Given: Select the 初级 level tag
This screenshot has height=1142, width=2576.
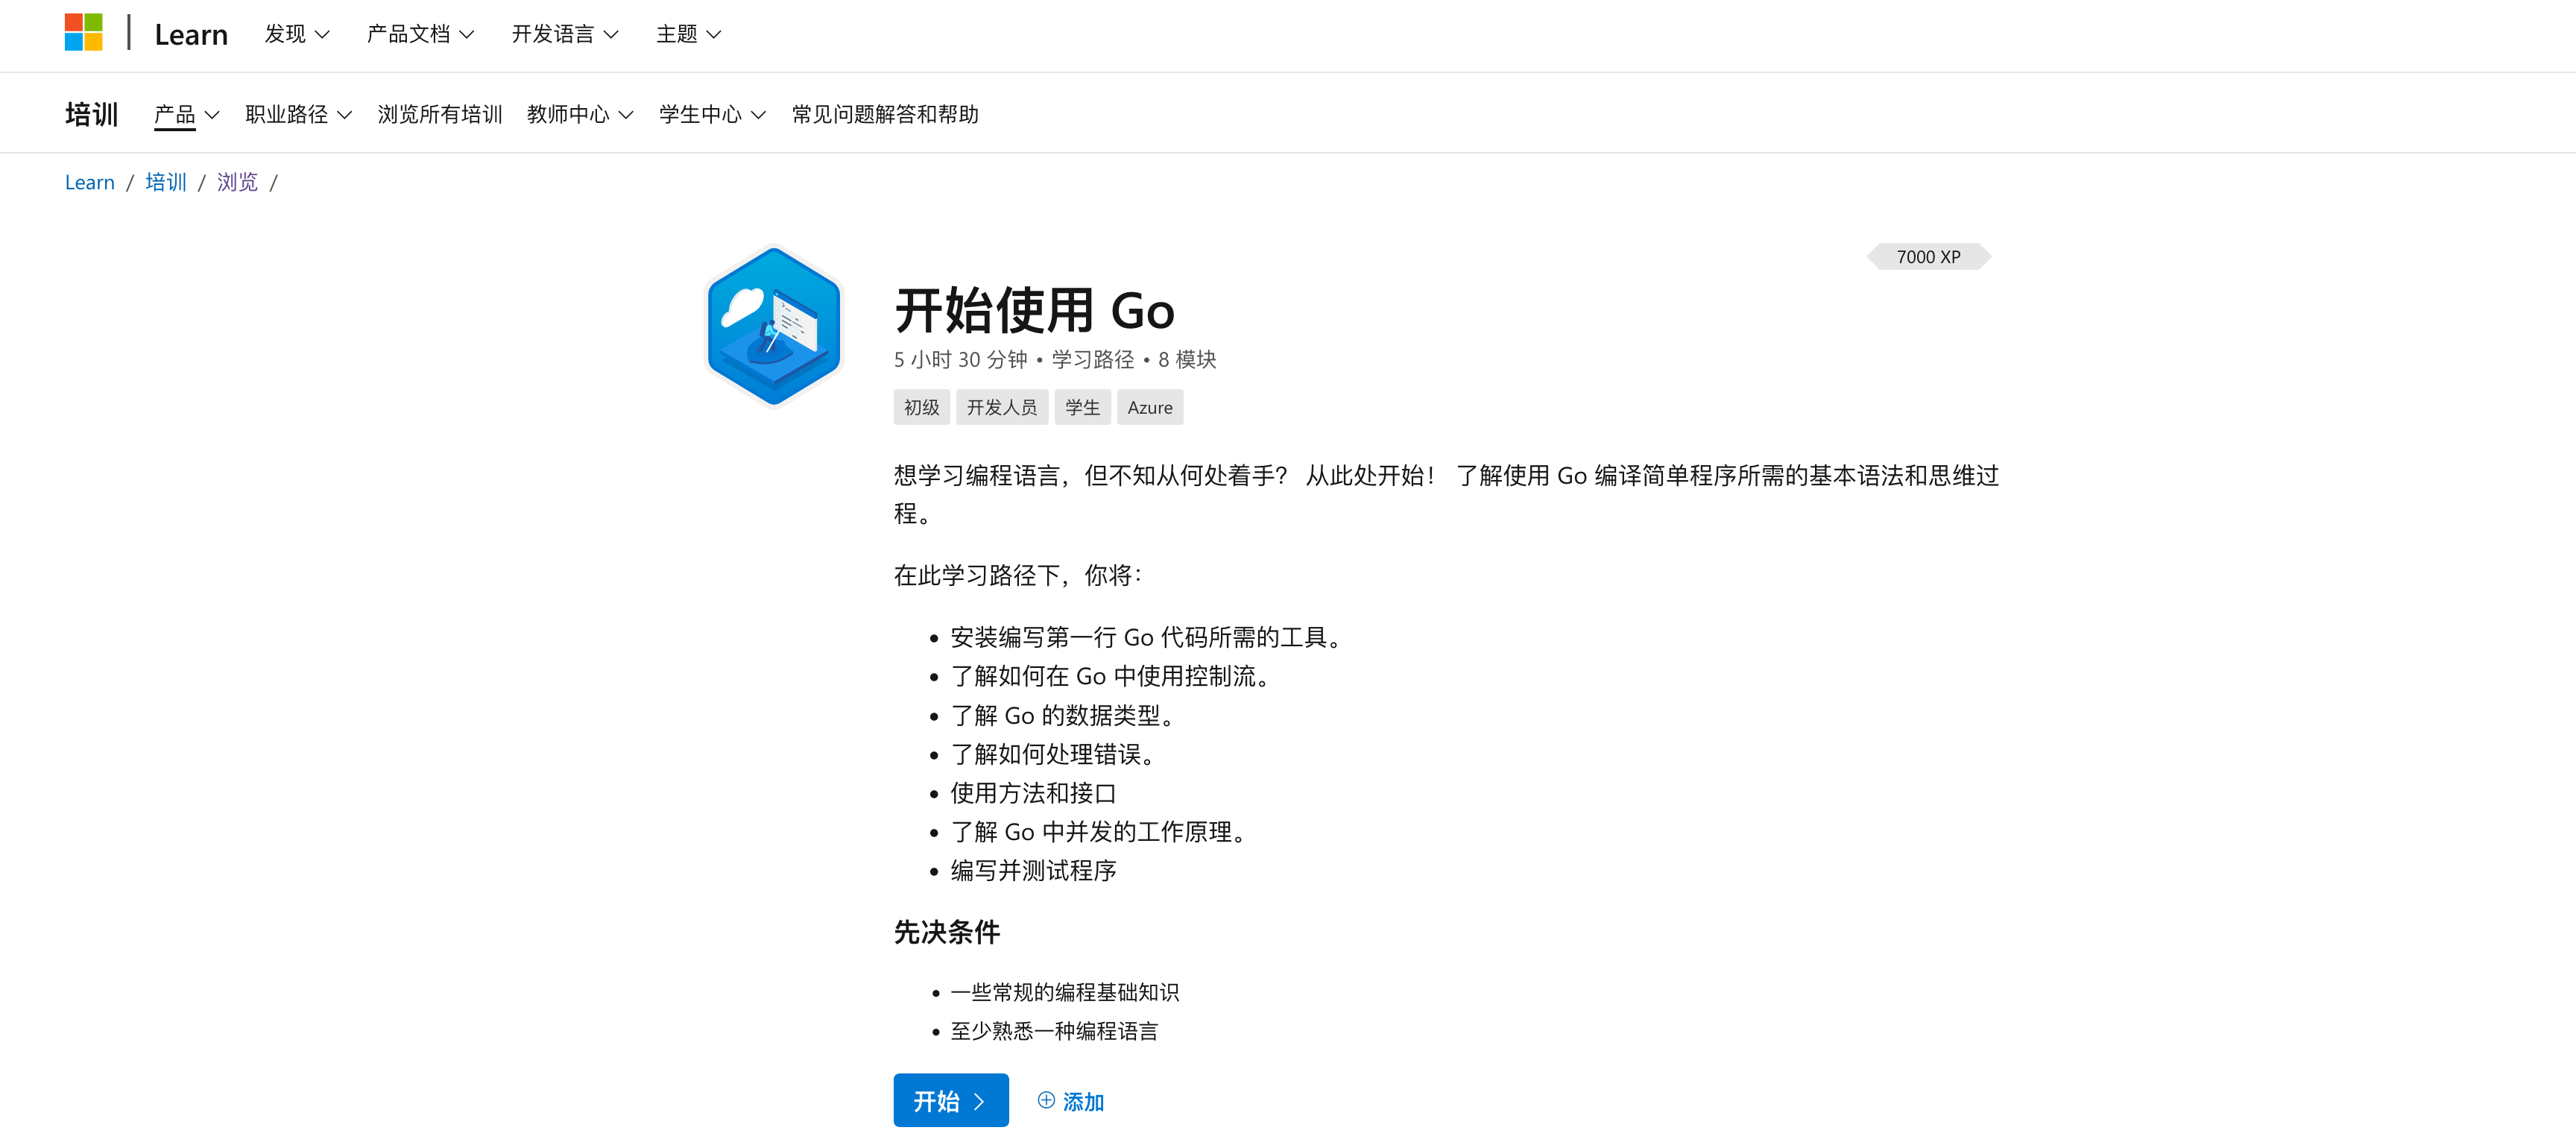Looking at the screenshot, I should pyautogui.click(x=921, y=407).
